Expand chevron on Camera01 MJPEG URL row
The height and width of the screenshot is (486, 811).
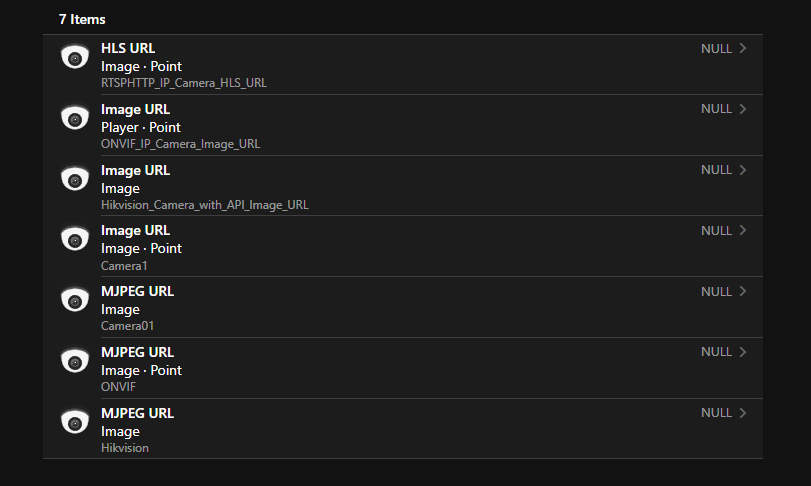pos(743,291)
